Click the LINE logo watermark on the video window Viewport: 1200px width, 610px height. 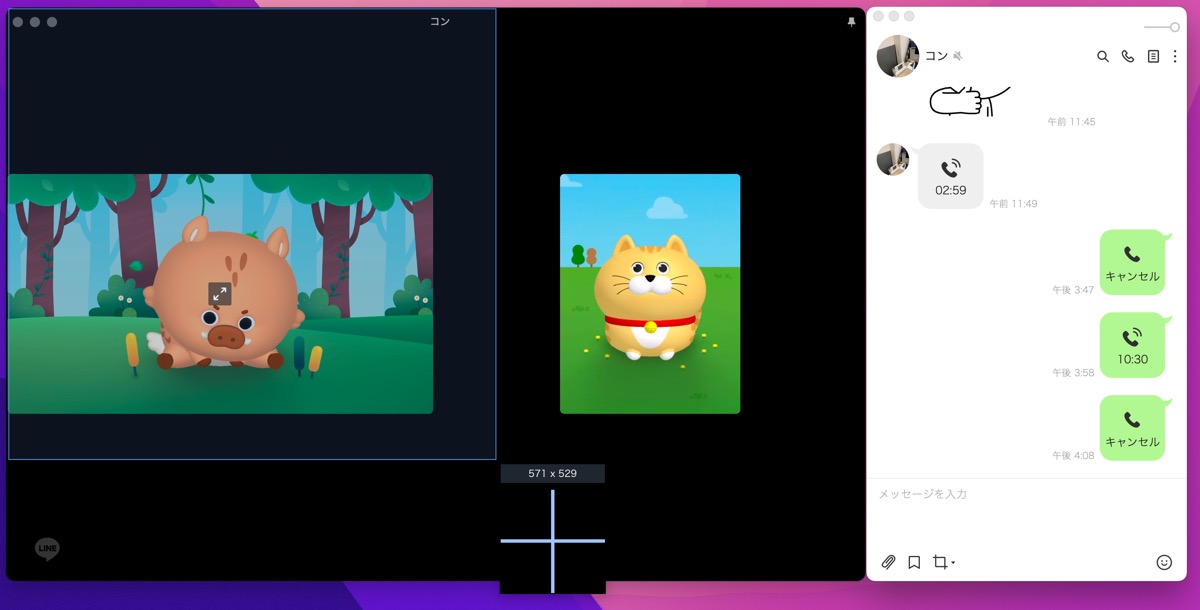pos(46,548)
